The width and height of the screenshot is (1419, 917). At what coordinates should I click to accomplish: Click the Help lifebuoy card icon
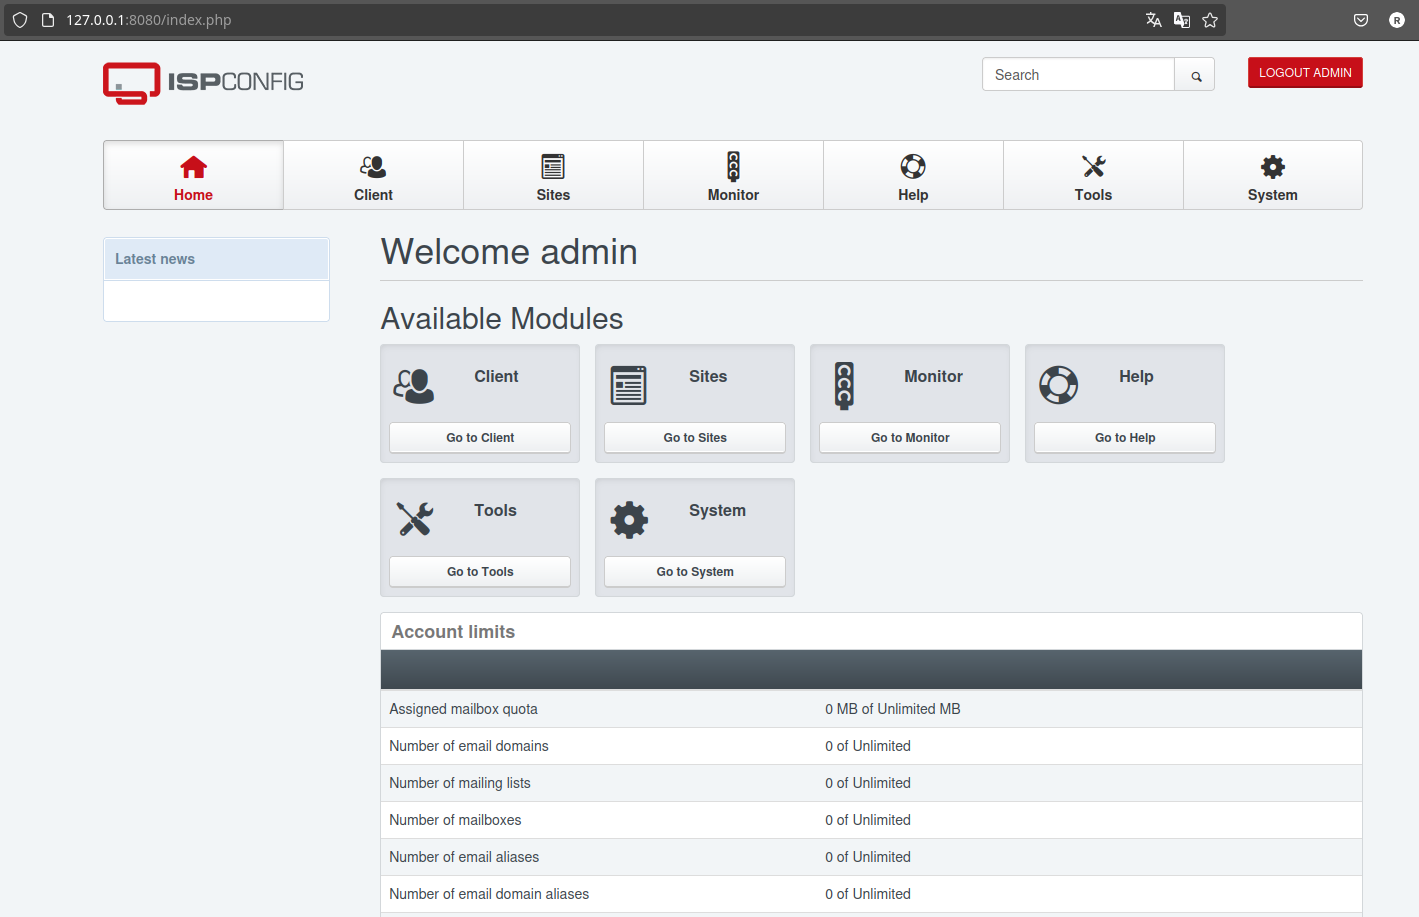tap(1059, 385)
